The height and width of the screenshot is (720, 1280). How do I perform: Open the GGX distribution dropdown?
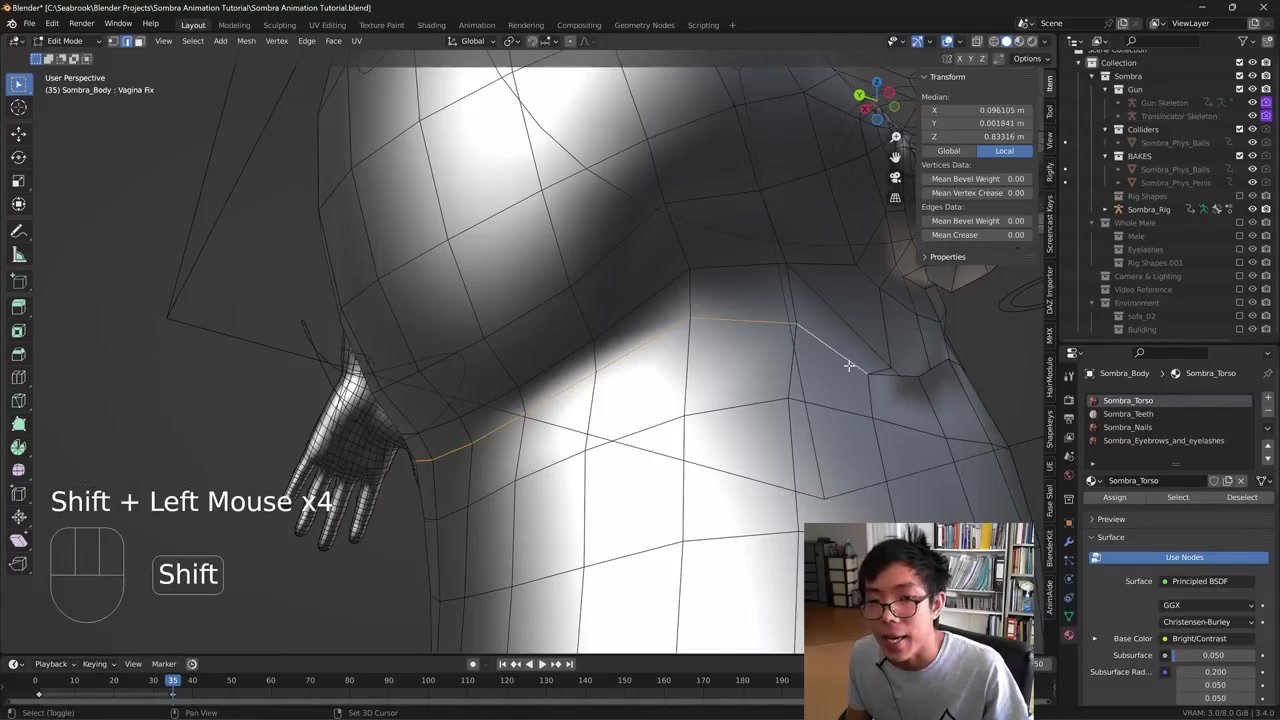(x=1208, y=605)
